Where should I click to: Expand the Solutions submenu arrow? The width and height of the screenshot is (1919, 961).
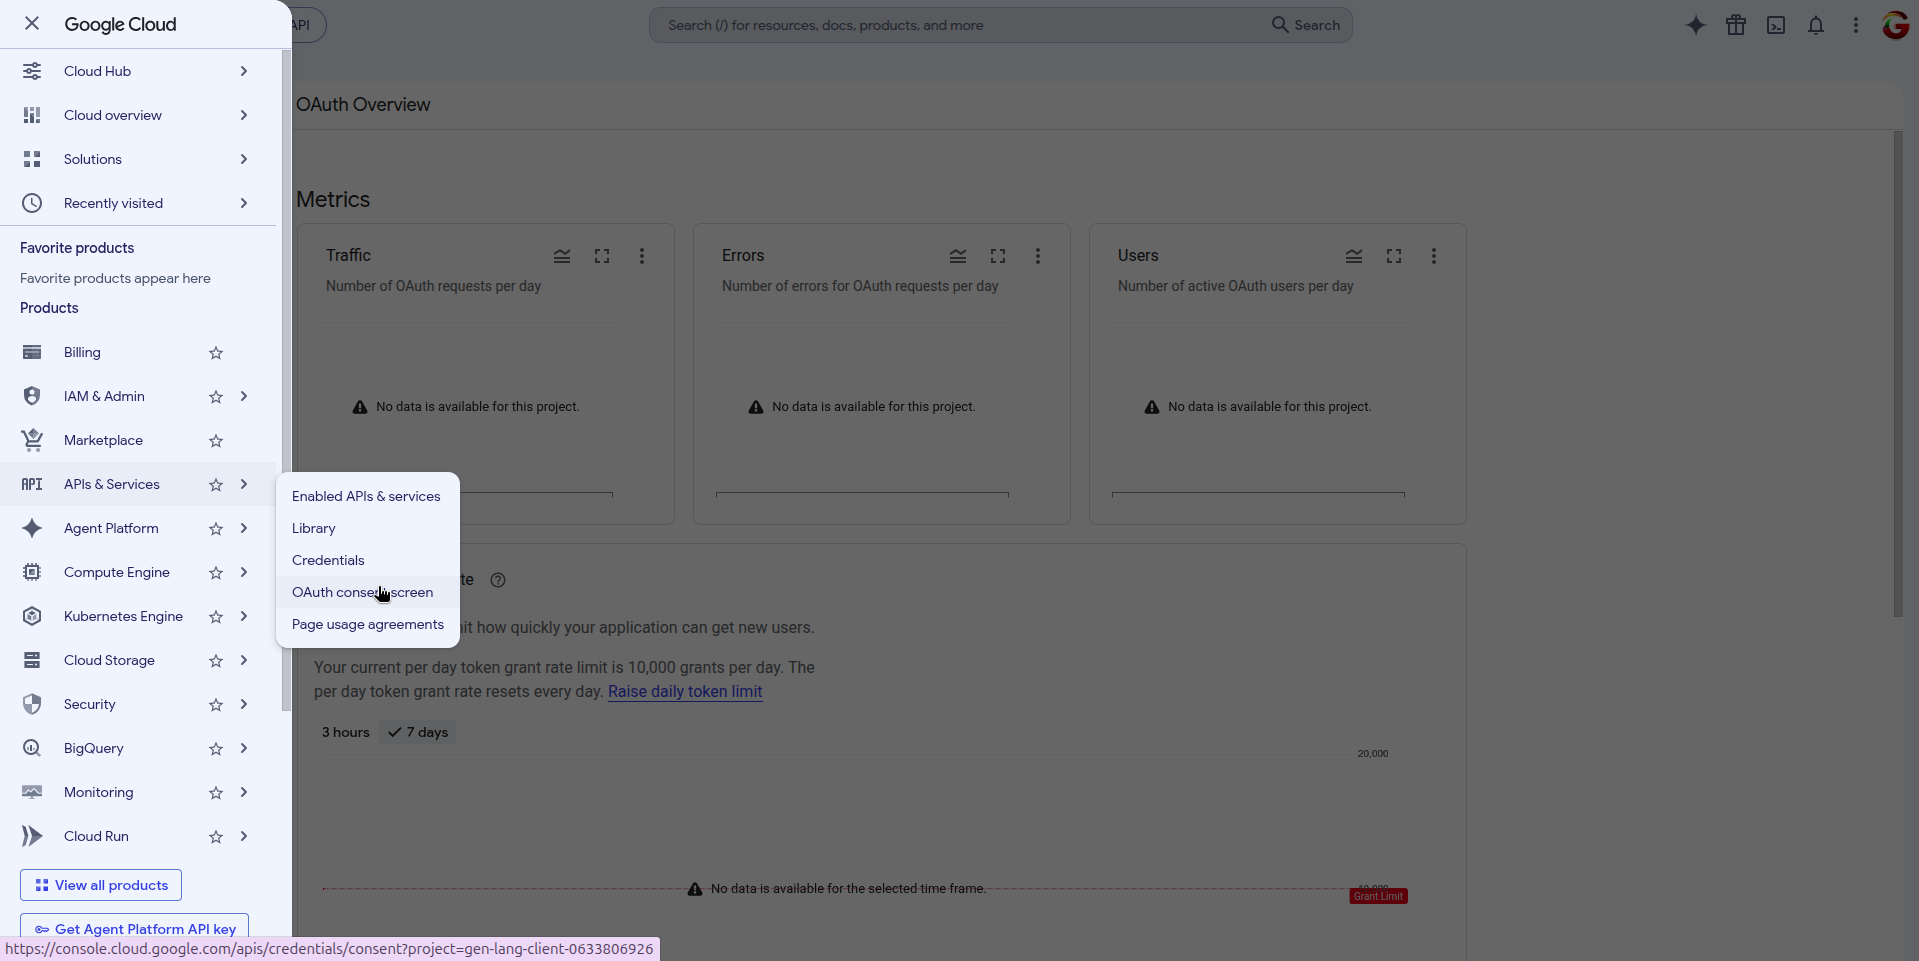[244, 159]
